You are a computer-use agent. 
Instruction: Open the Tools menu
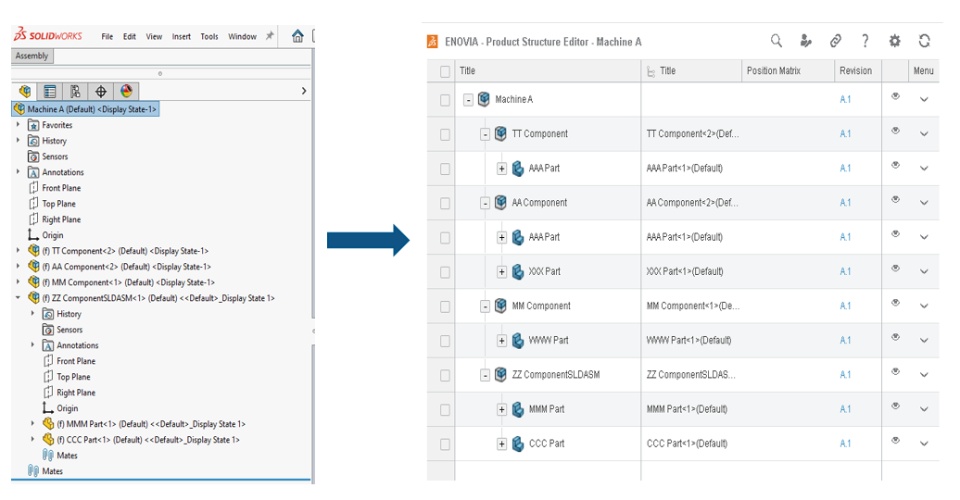[209, 37]
